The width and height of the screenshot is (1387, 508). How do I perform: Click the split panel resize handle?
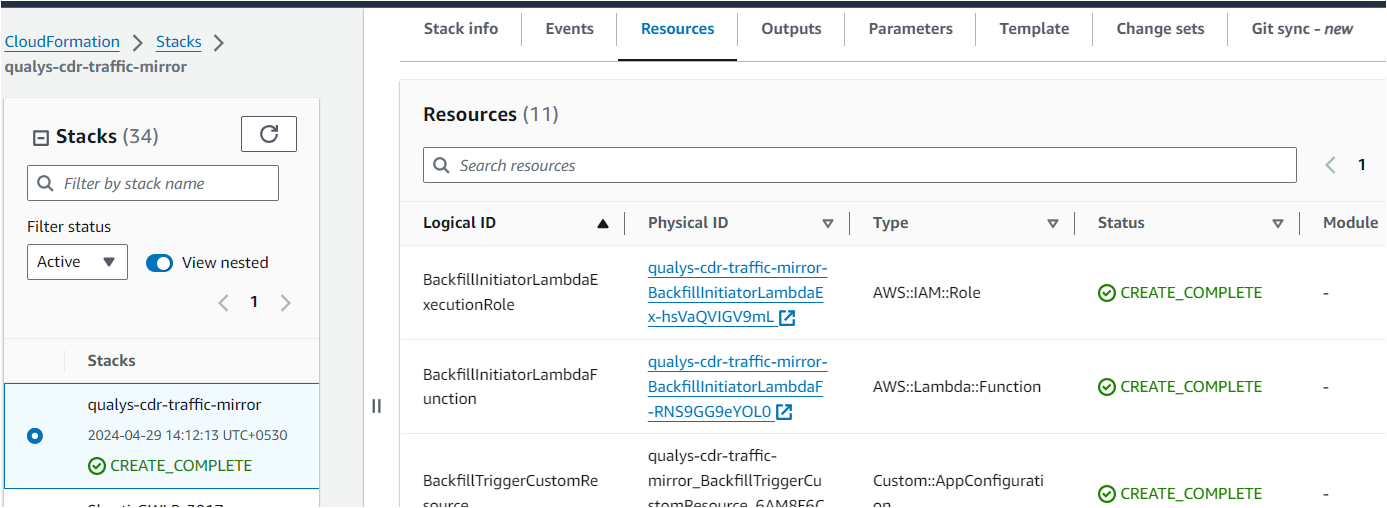(377, 406)
